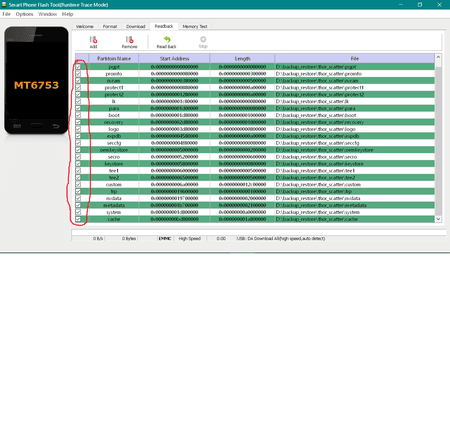Switch to the Memory Test tab

[x=195, y=26]
